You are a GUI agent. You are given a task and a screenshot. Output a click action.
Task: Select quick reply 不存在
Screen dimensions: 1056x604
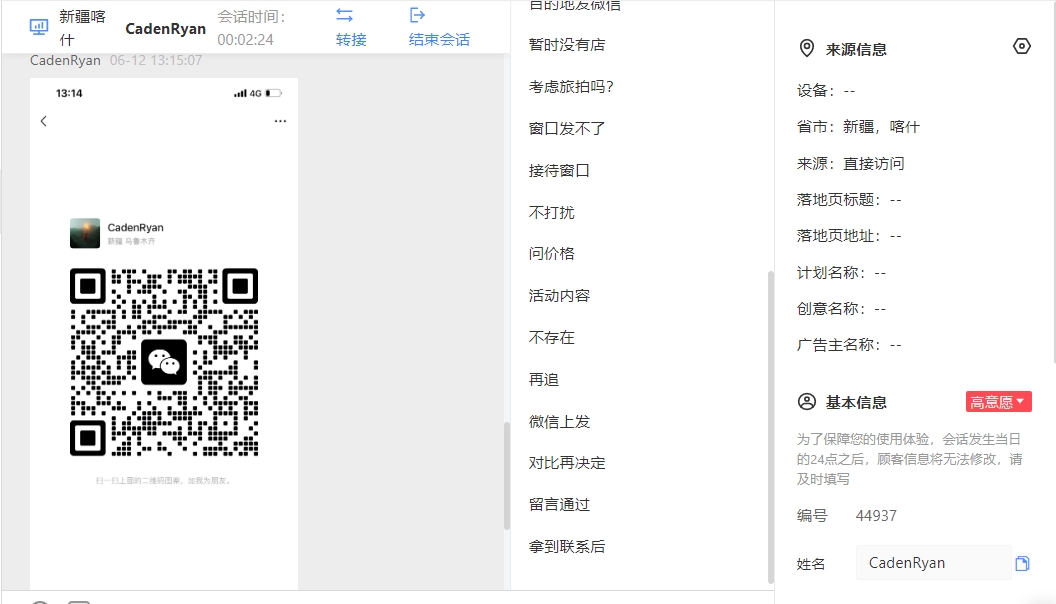(x=552, y=337)
